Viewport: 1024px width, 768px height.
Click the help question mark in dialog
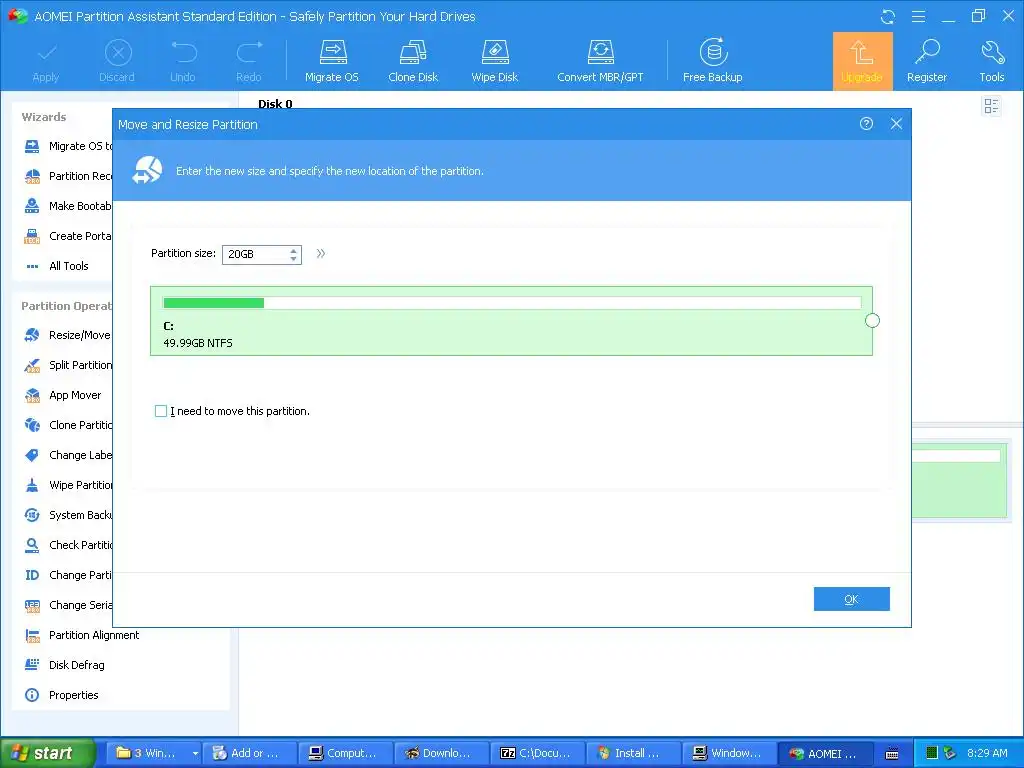(x=866, y=123)
